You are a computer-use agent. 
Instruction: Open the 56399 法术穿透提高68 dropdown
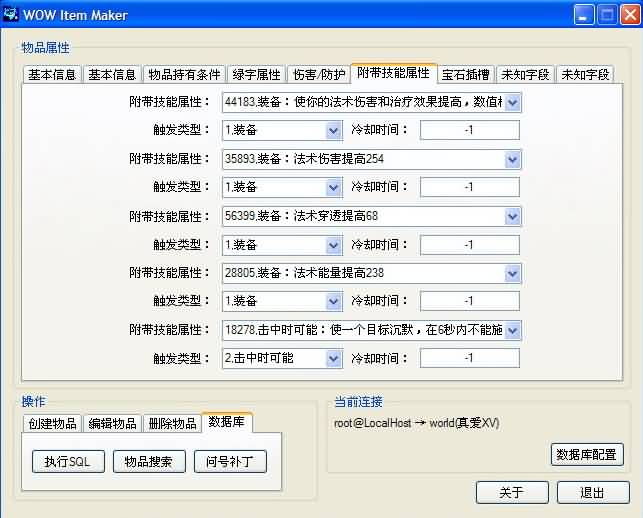coord(513,216)
